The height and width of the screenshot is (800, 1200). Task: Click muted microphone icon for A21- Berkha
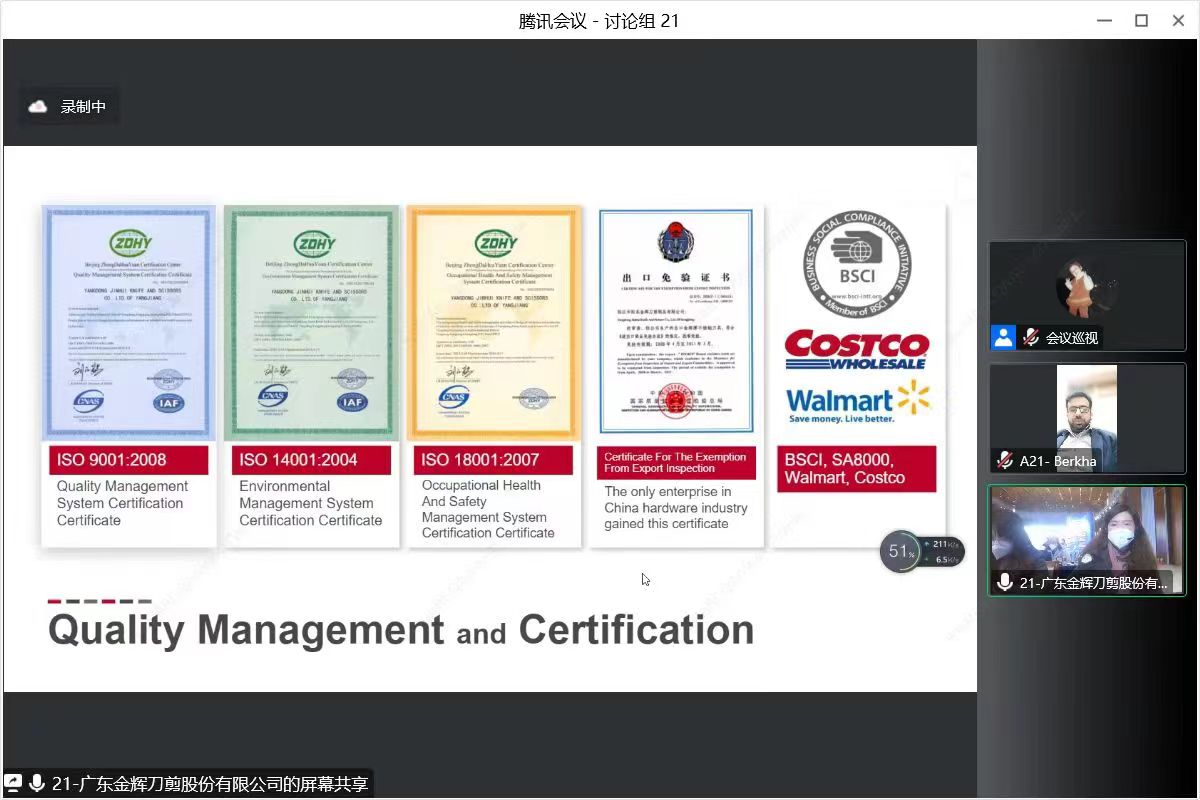click(x=1004, y=460)
